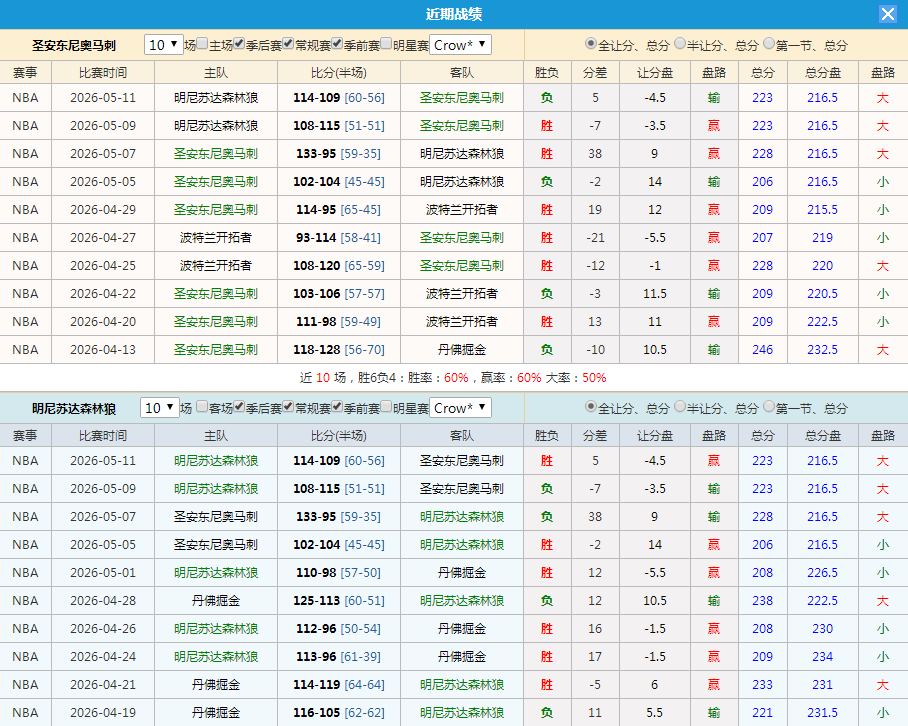This screenshot has width=908, height=726.
Task: Click the total score 246
Action: [762, 350]
